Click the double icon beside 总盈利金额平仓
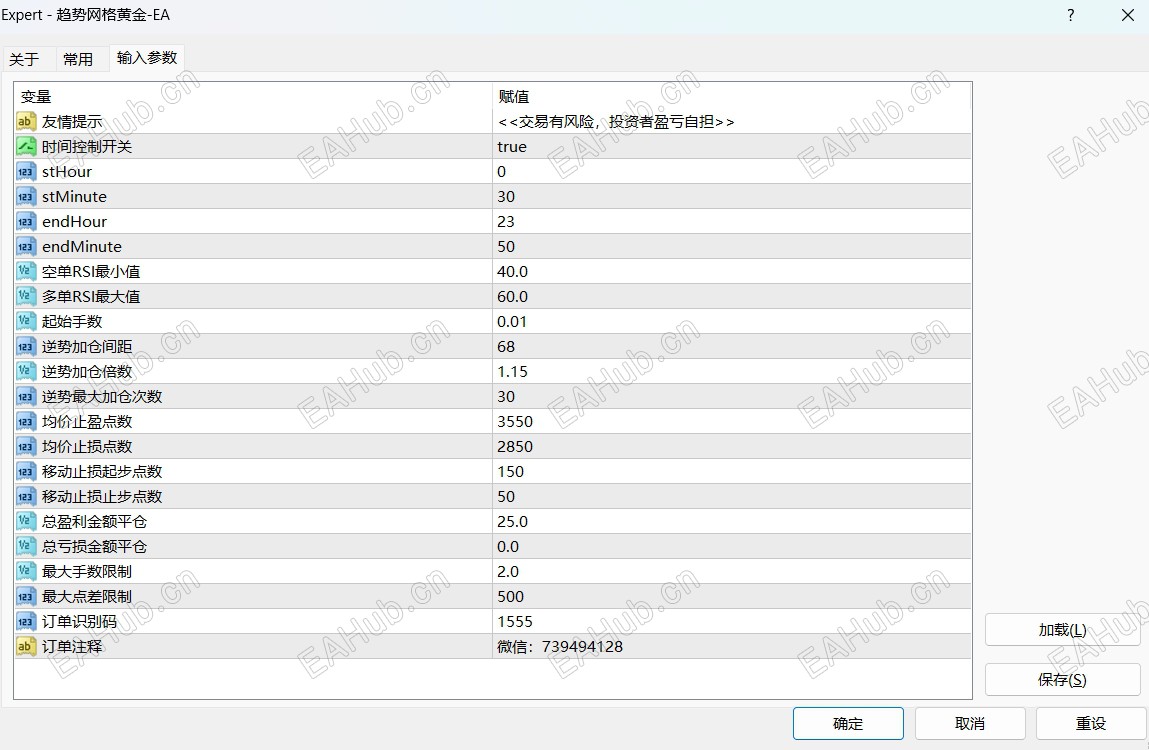The height and width of the screenshot is (750, 1149). point(26,521)
